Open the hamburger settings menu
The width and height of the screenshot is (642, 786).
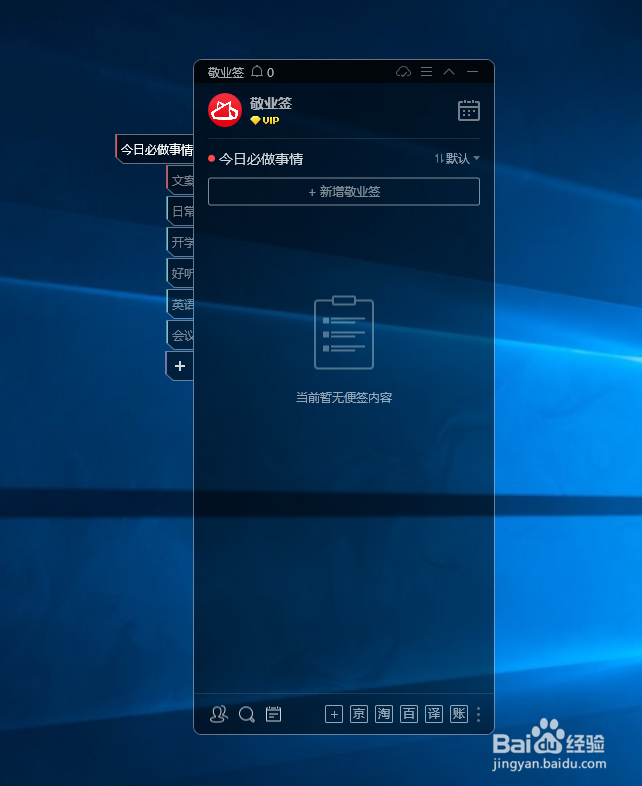426,72
